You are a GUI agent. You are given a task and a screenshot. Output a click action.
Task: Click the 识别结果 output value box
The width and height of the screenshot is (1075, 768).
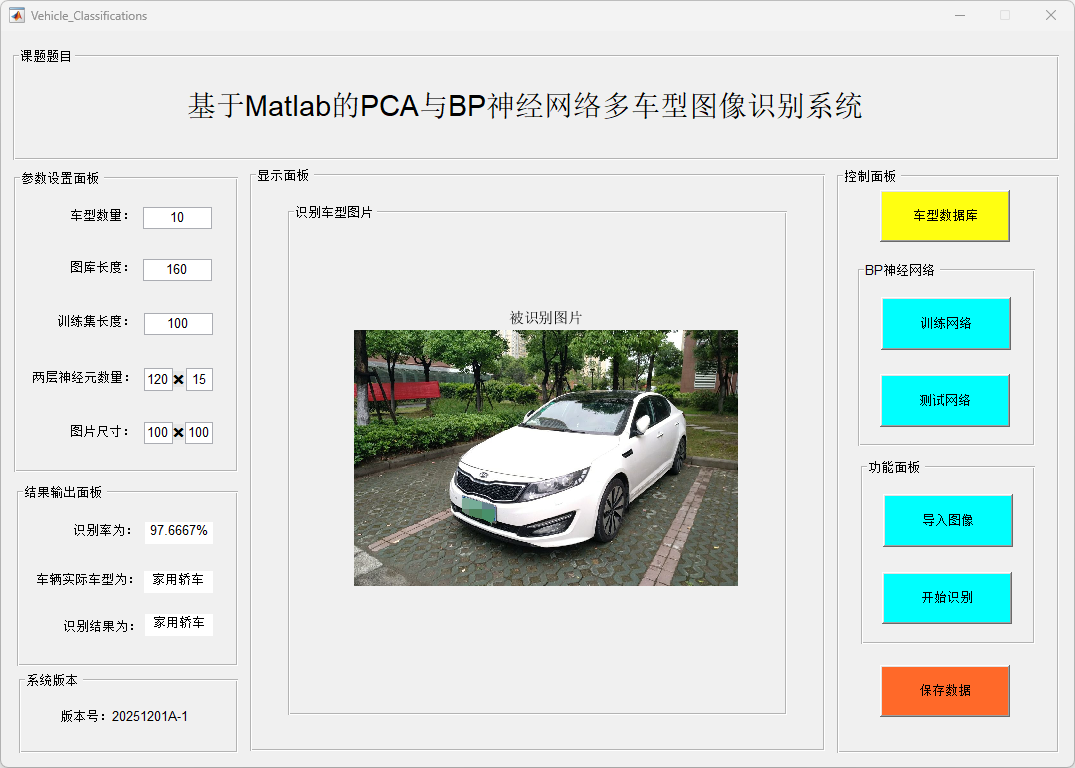coord(179,624)
